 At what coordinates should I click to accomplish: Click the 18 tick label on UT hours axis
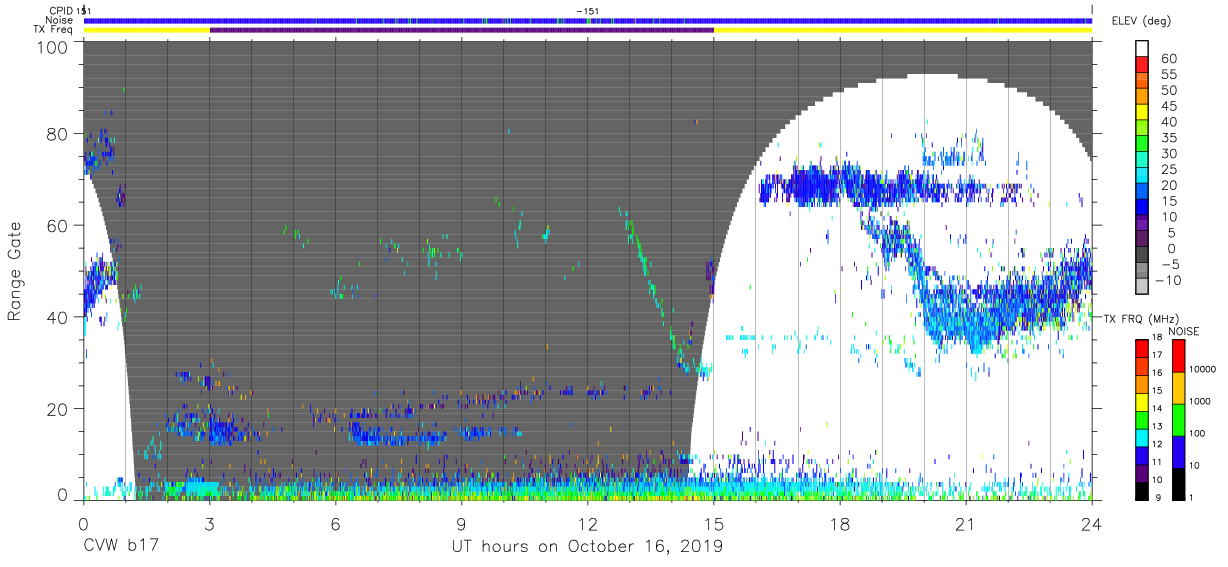tap(840, 524)
